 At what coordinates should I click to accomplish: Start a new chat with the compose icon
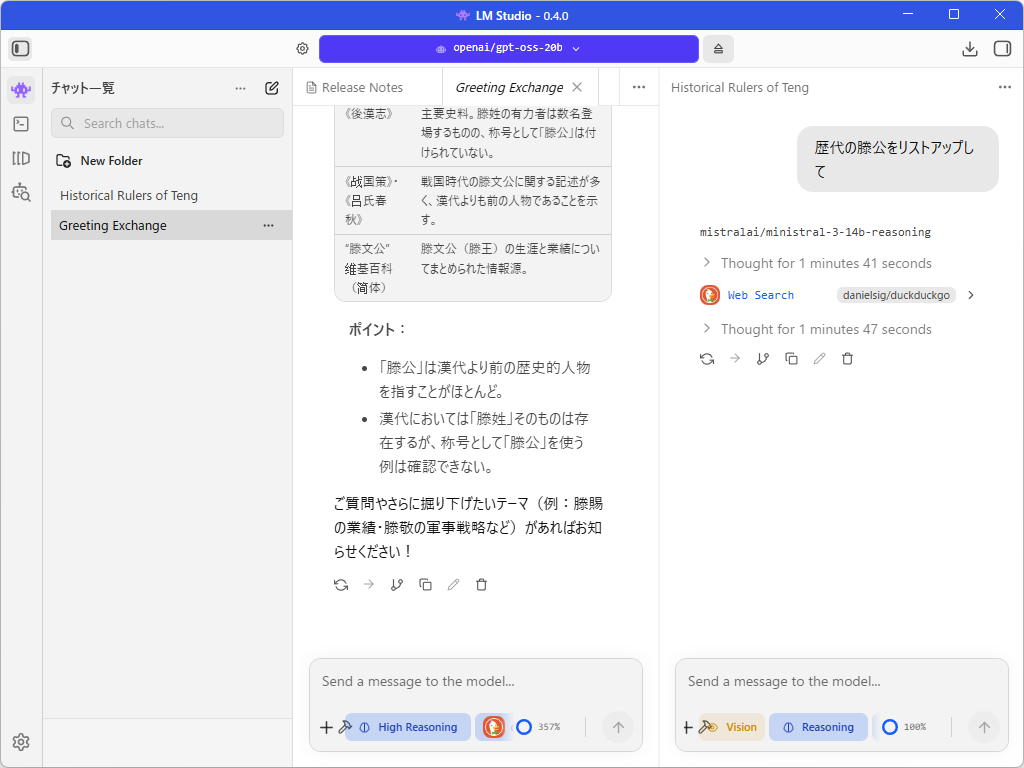270,88
